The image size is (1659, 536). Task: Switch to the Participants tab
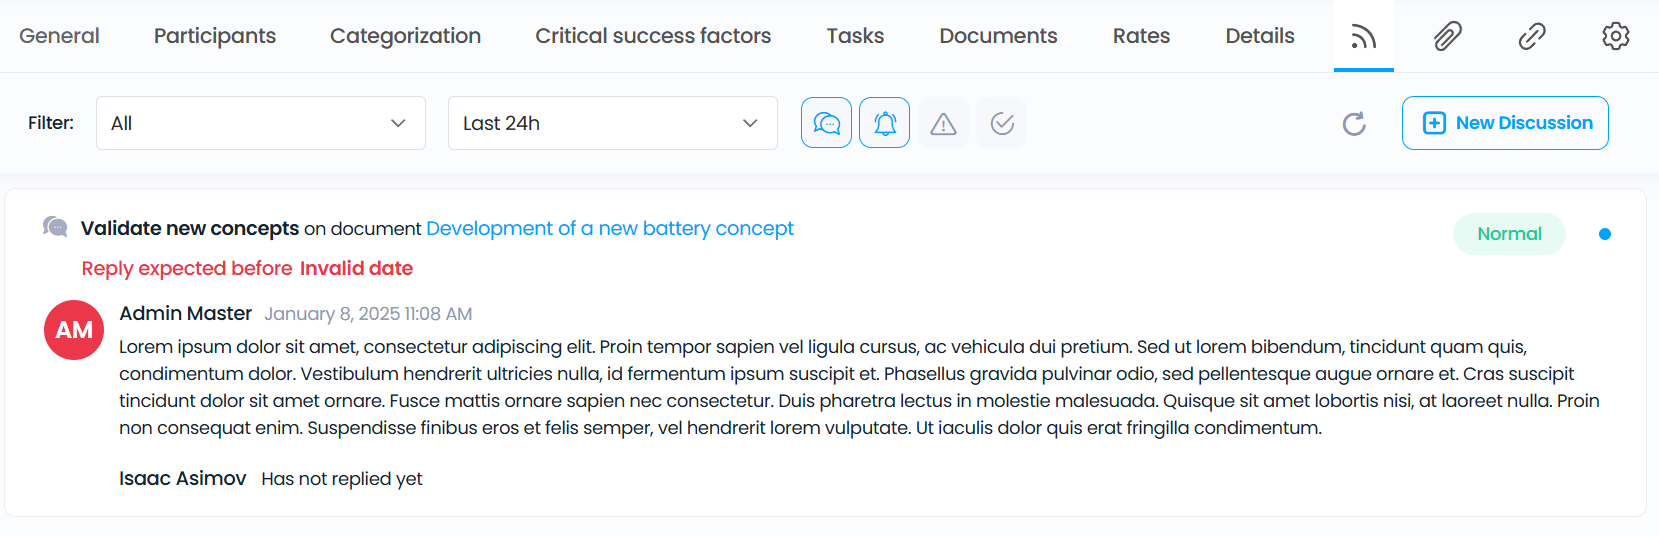pos(215,36)
